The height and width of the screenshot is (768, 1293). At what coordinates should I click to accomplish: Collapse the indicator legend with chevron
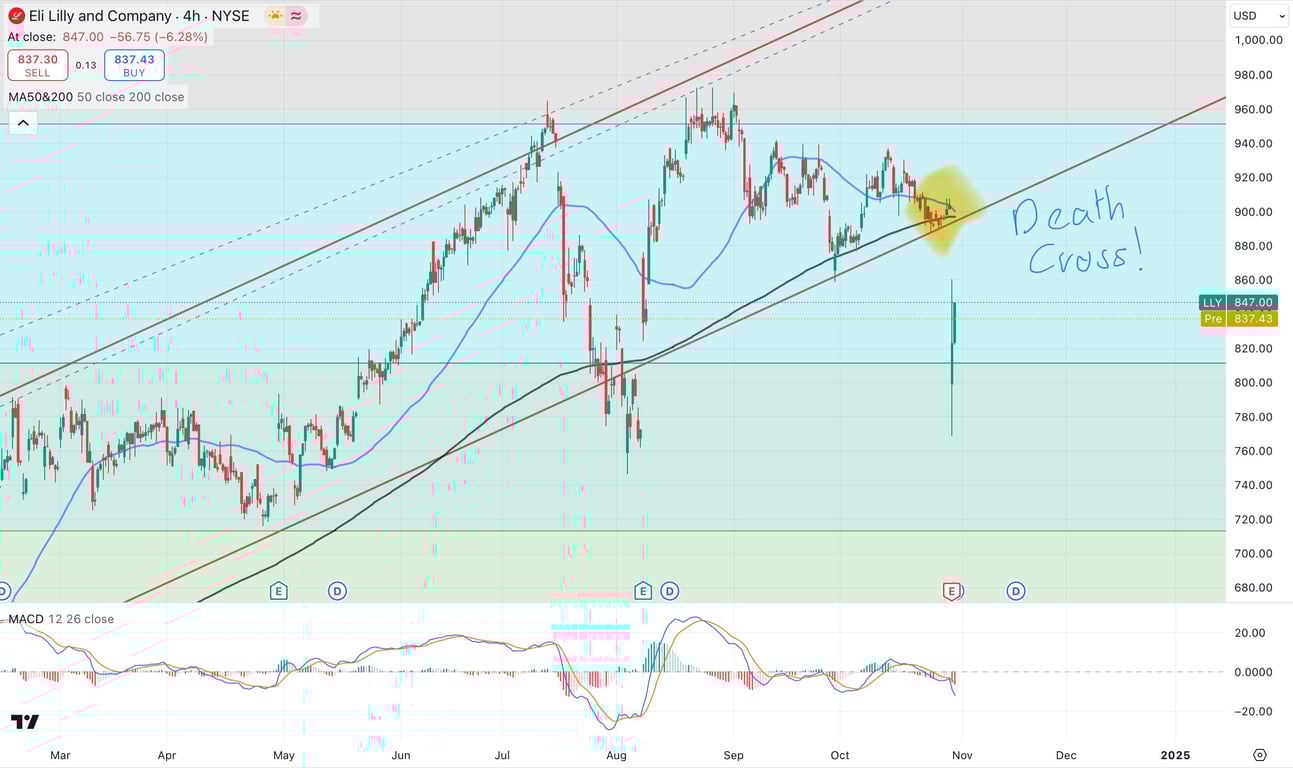[x=23, y=124]
